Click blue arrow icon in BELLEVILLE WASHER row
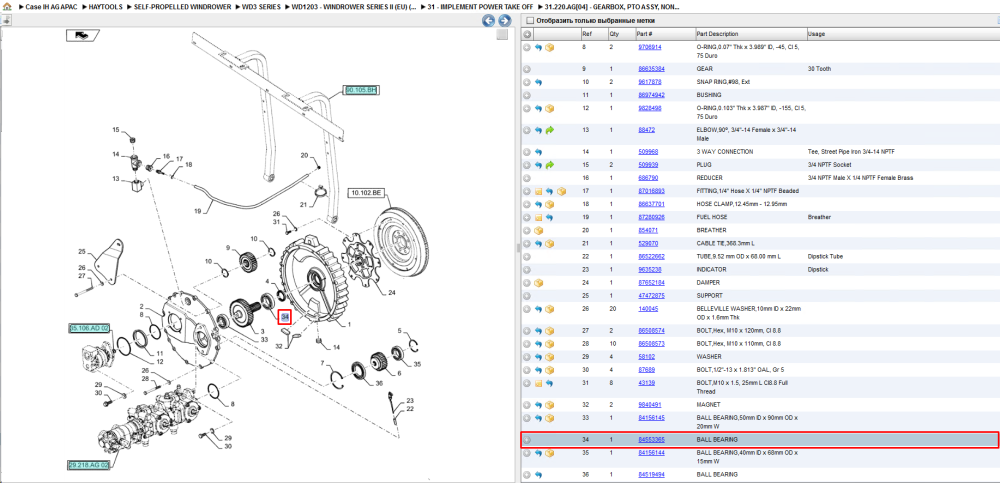This screenshot has height=483, width=1000. (x=538, y=309)
